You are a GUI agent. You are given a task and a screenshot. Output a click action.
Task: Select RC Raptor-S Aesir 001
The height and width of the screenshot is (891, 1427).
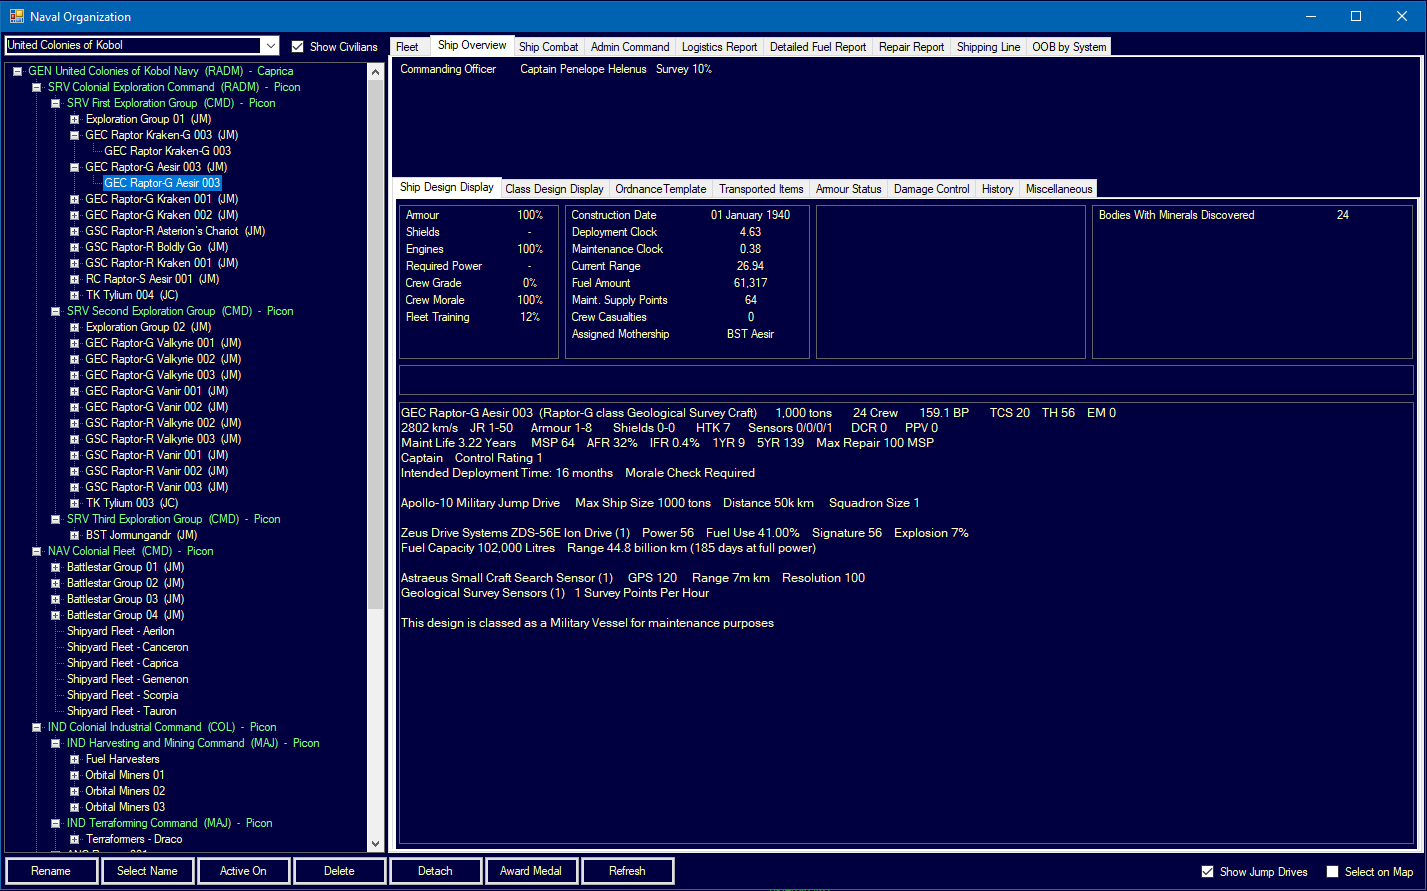[x=152, y=279]
